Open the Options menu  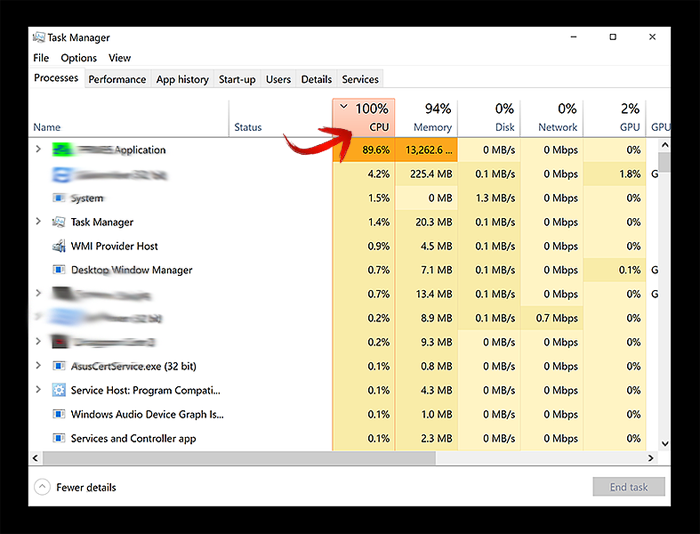(x=79, y=58)
